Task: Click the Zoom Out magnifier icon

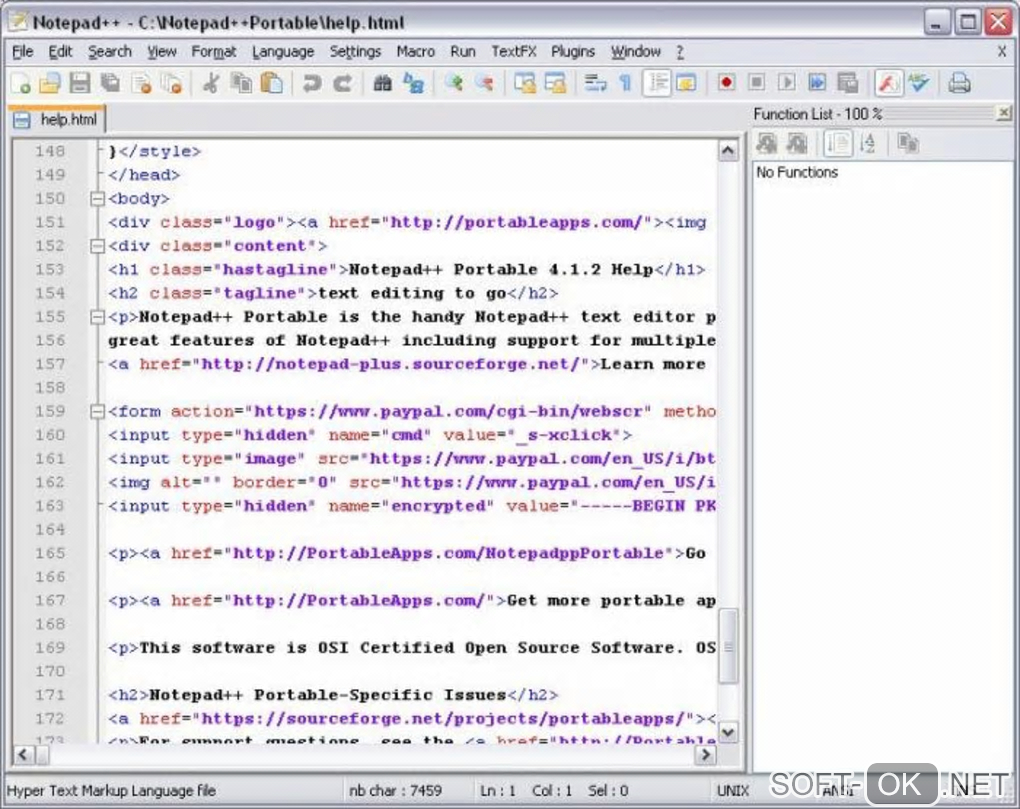Action: point(484,83)
